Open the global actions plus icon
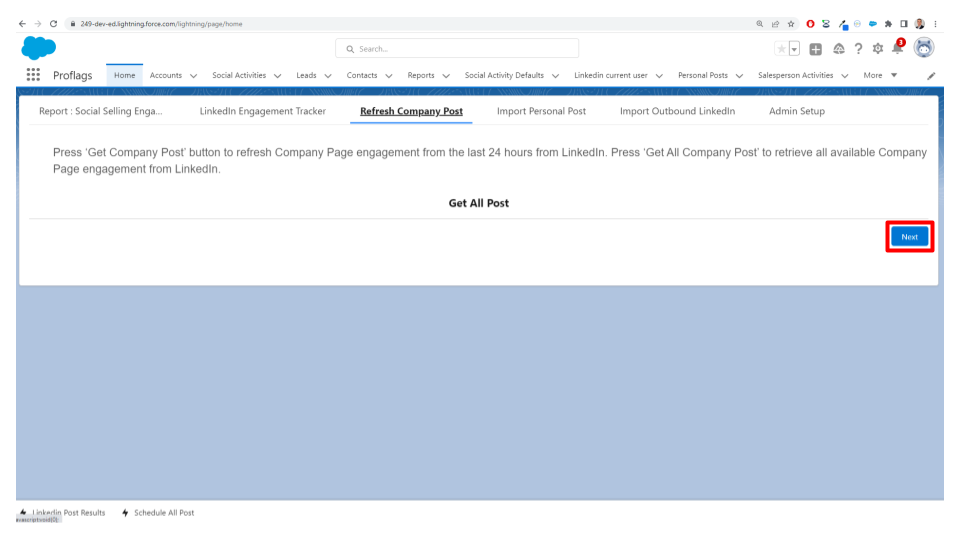Screen dimensions: 960x540 tap(816, 49)
